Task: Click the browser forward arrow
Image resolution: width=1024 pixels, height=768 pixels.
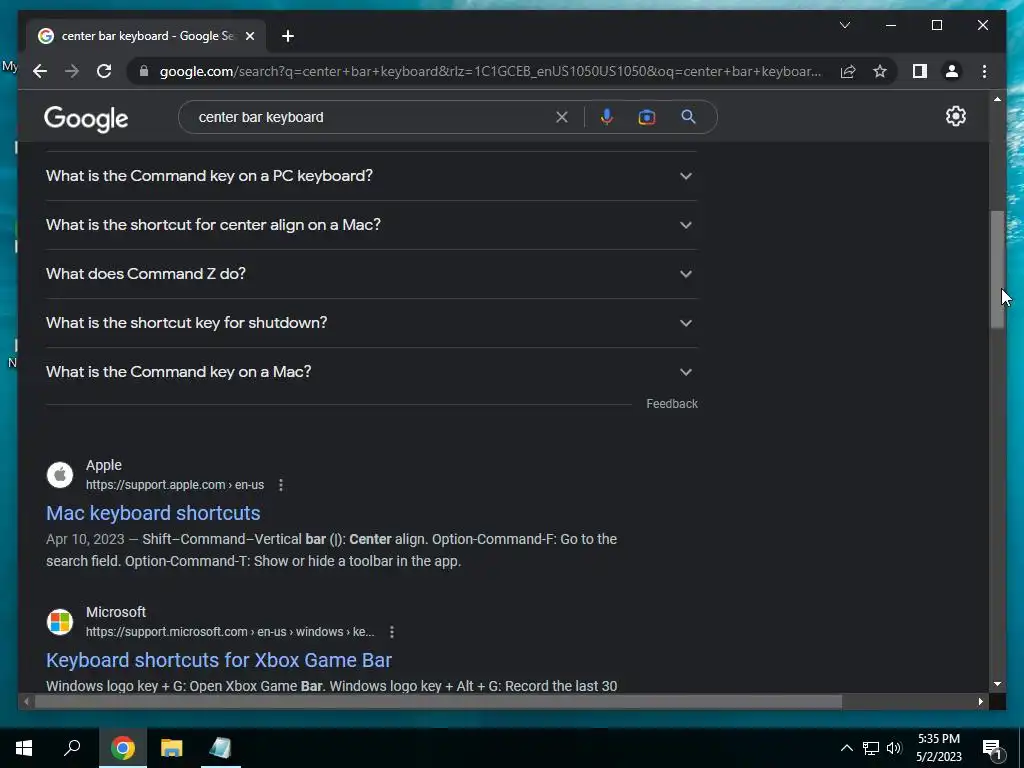Action: [72, 71]
